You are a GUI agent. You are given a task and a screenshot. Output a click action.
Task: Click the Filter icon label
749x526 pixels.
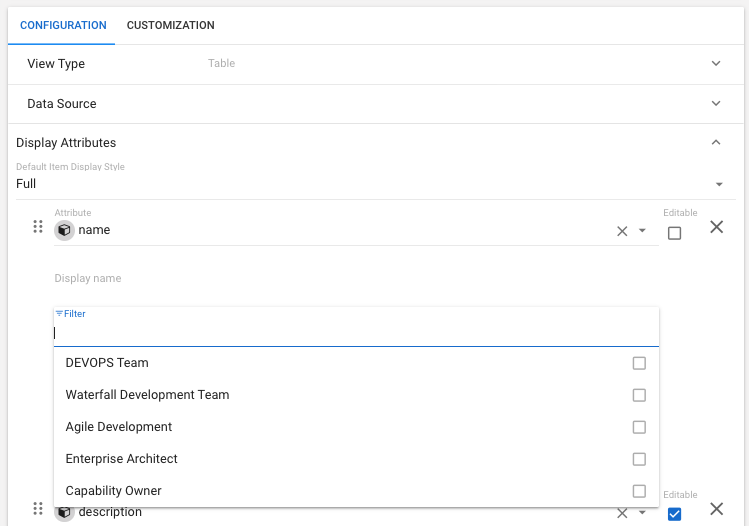coord(59,314)
